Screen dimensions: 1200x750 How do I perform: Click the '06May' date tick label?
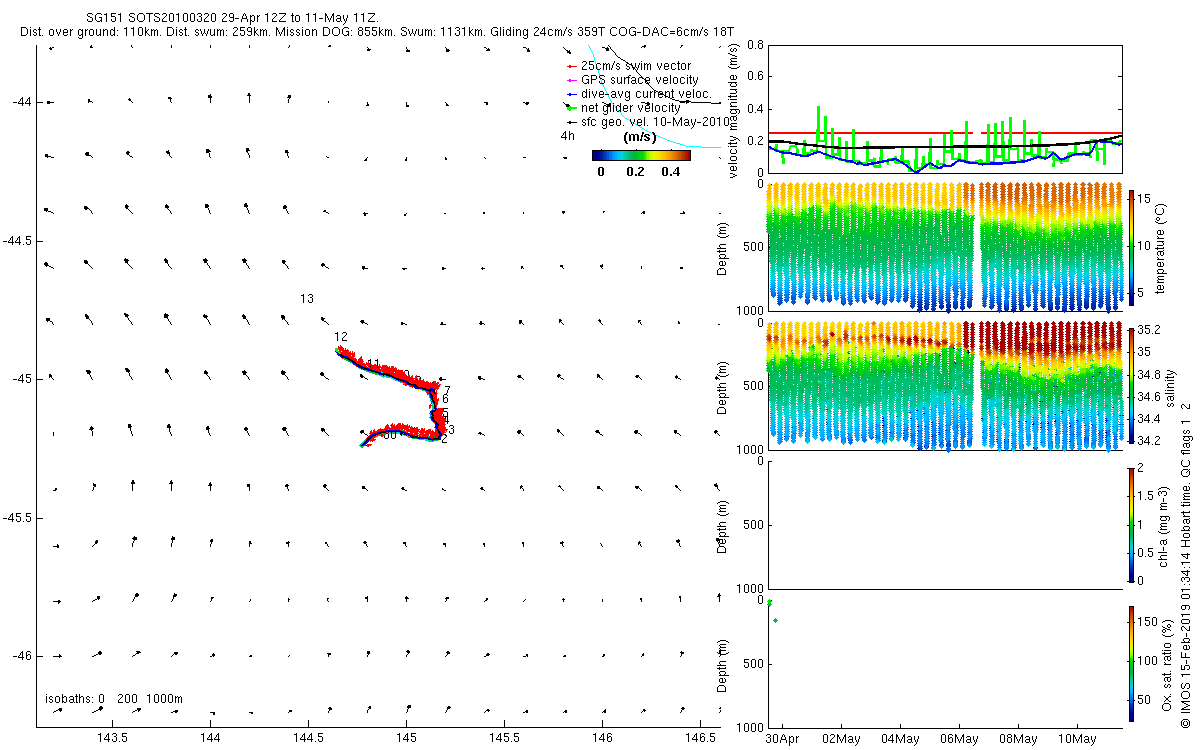(x=959, y=739)
